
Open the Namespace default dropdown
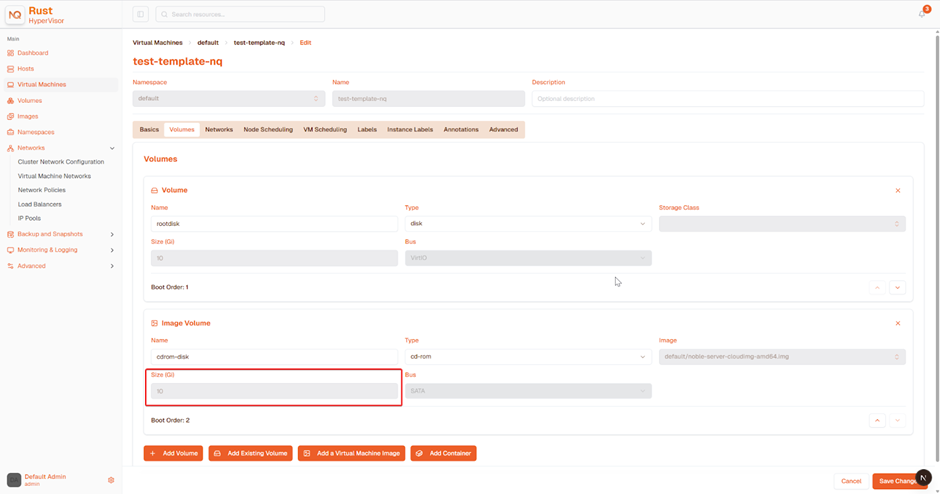click(228, 98)
